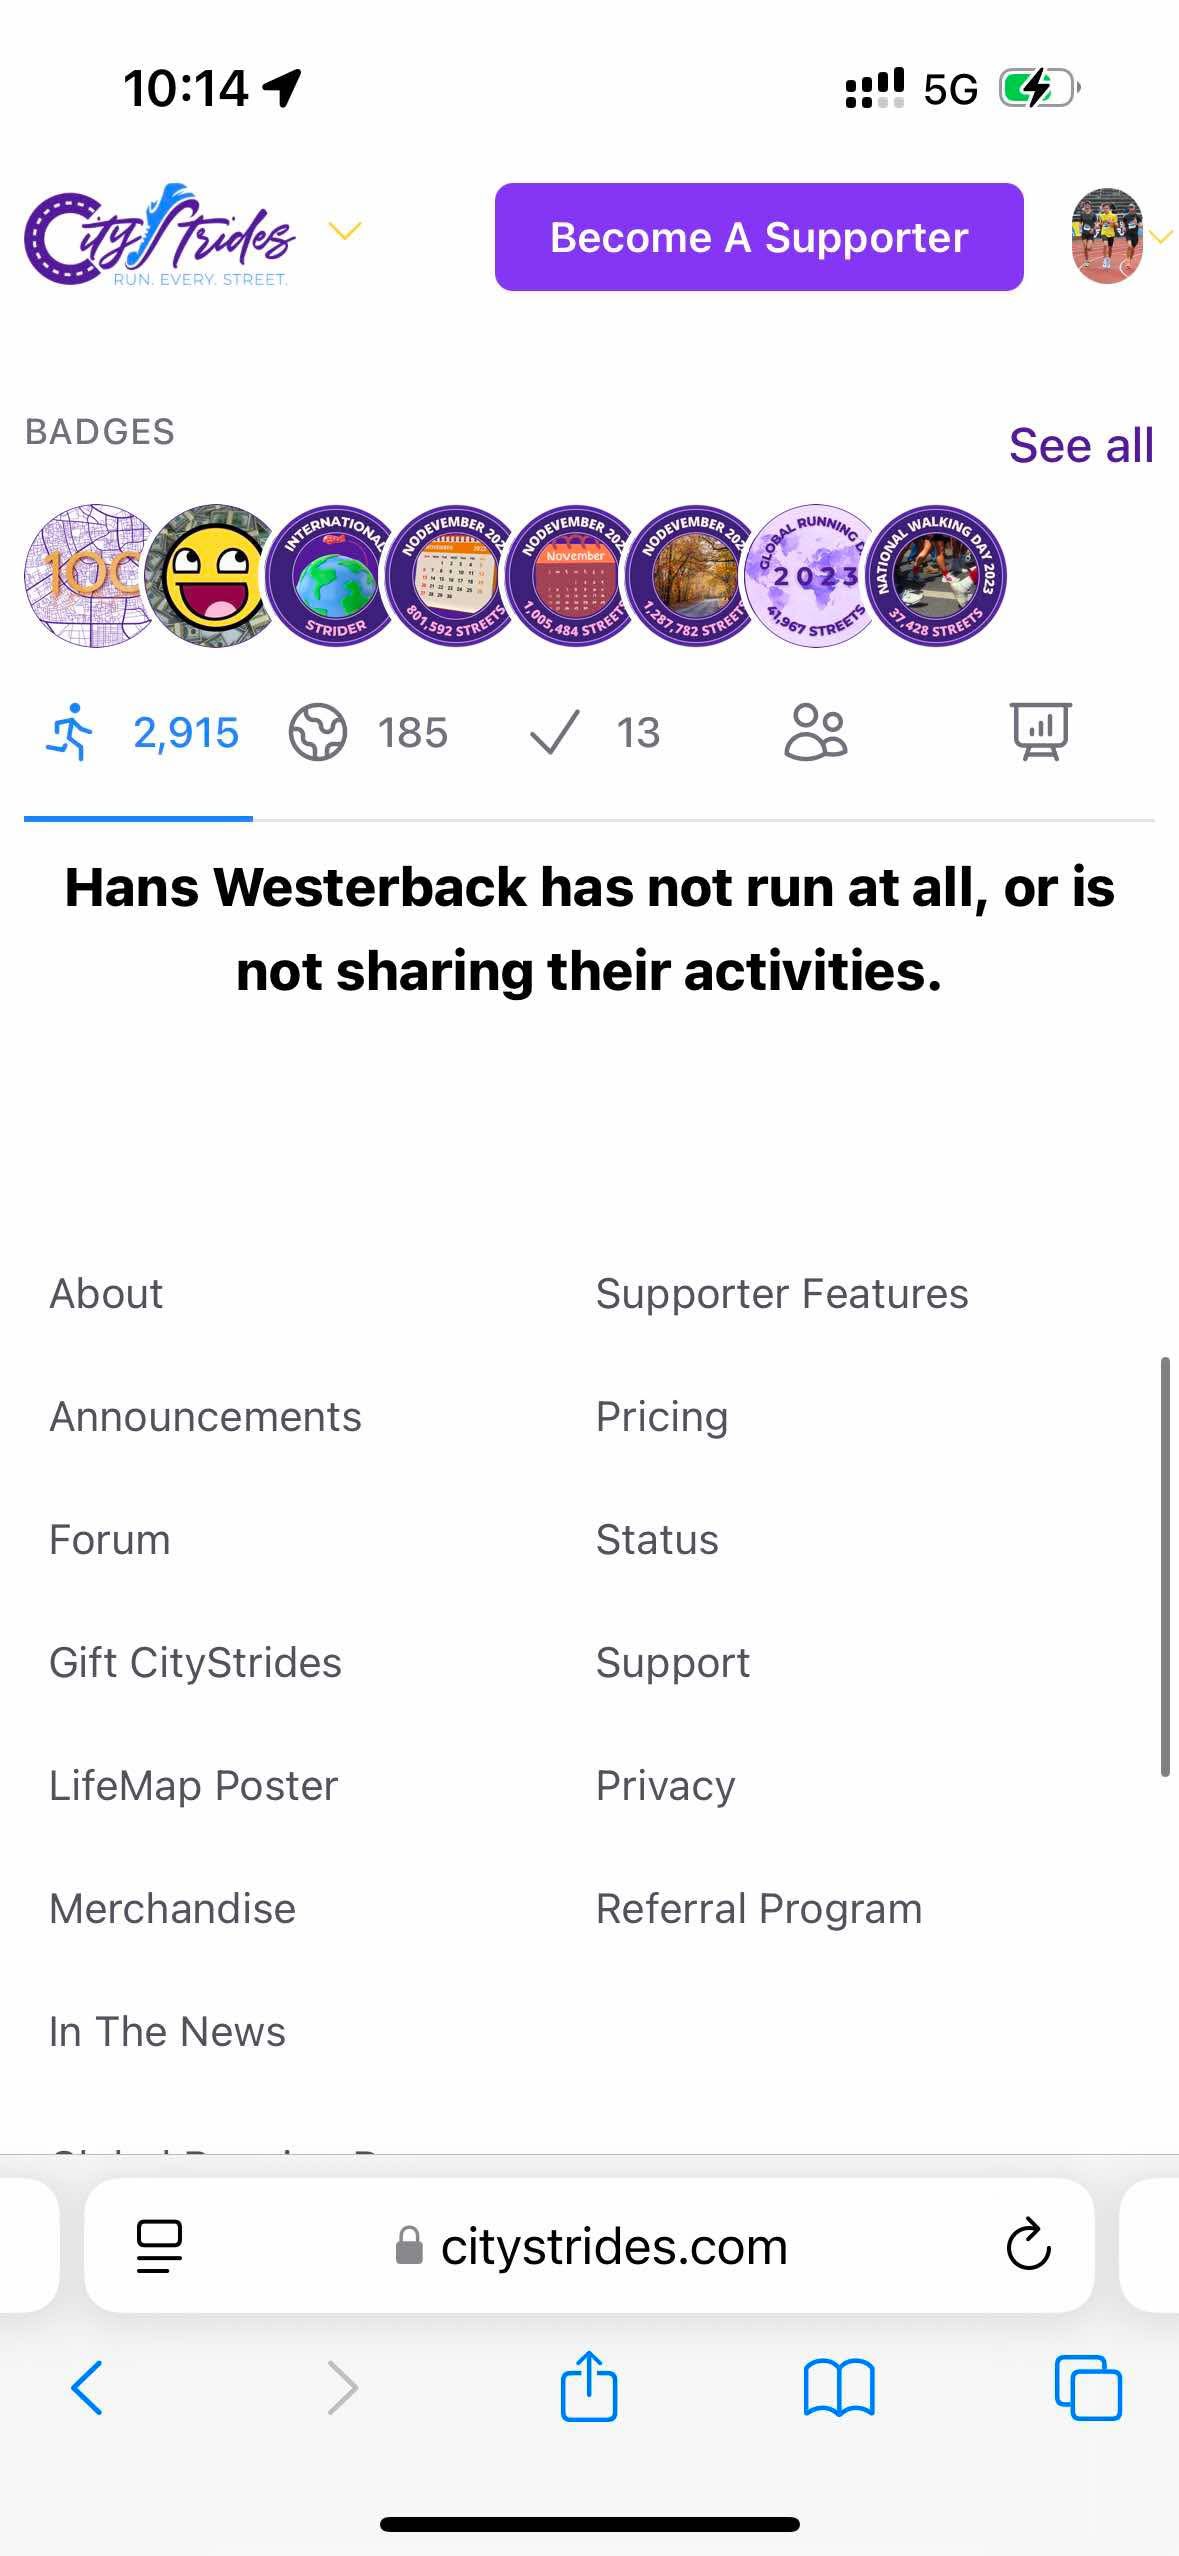The height and width of the screenshot is (2556, 1179).
Task: Click the See all badges link
Action: pos(1080,445)
